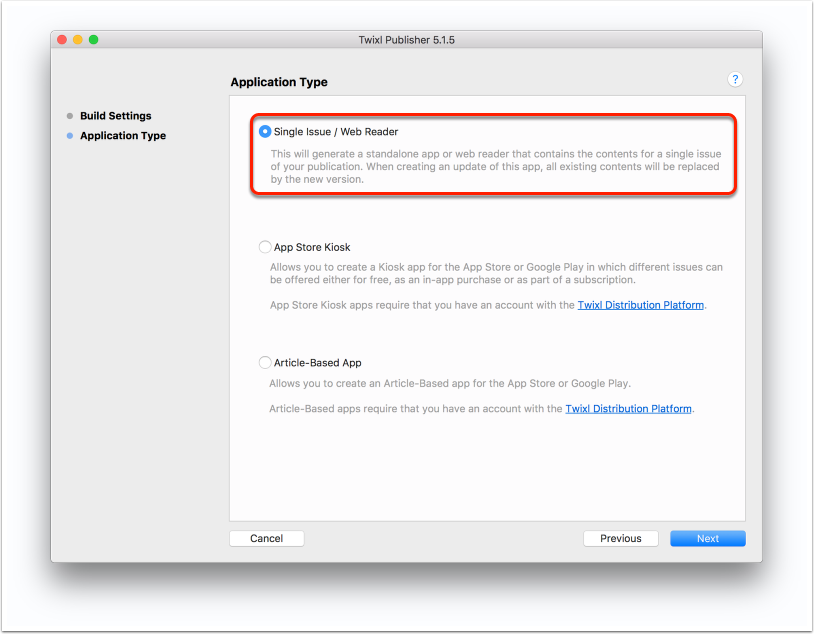Go back with the Previous button
Screen dimensions: 814x634
tap(620, 538)
